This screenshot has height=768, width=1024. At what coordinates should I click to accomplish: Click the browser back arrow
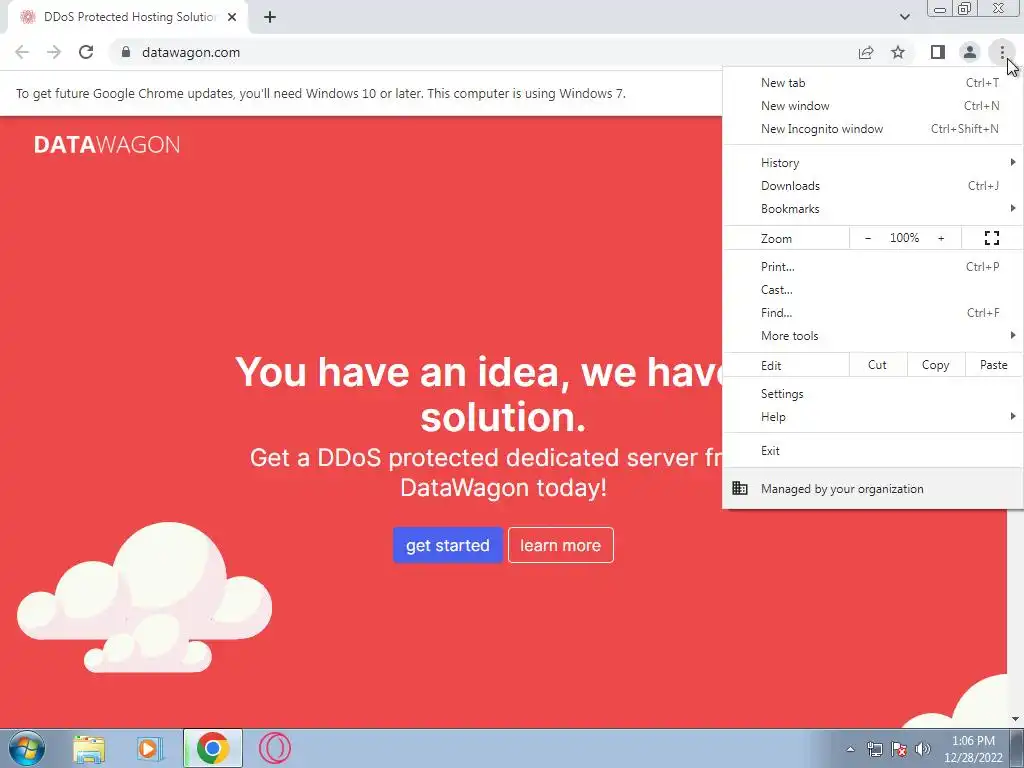click(22, 52)
